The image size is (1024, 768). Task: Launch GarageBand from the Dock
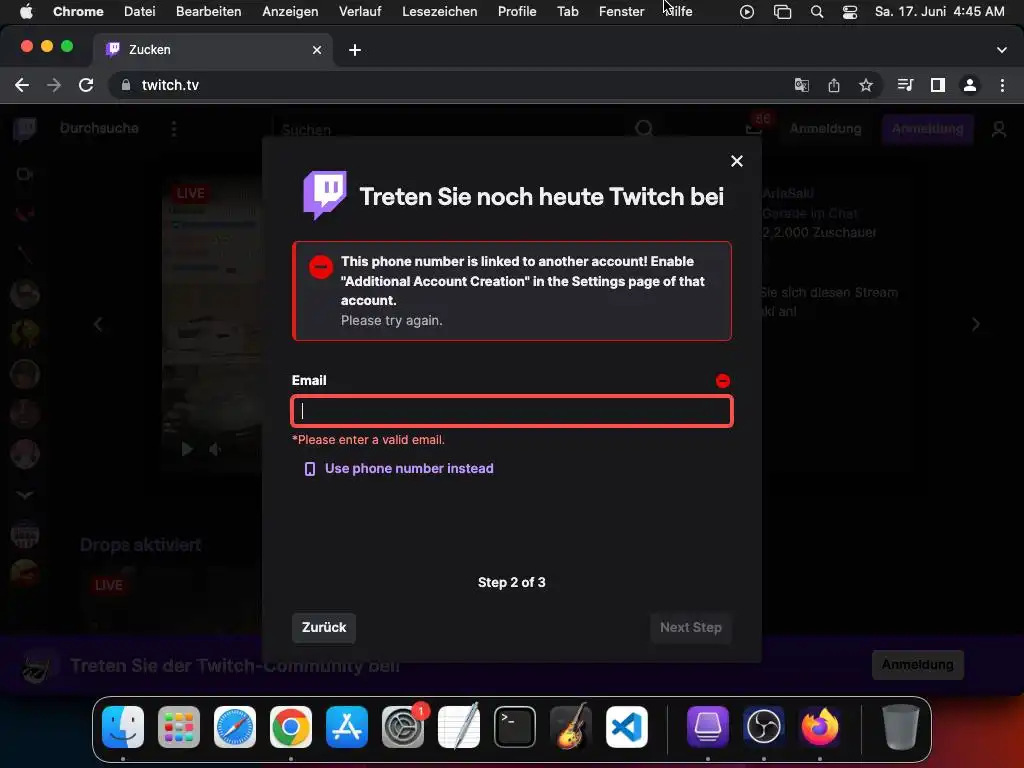571,727
